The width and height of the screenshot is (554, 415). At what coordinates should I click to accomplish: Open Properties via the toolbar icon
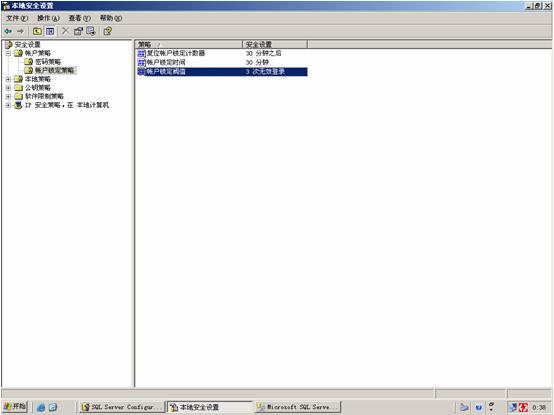[x=78, y=31]
